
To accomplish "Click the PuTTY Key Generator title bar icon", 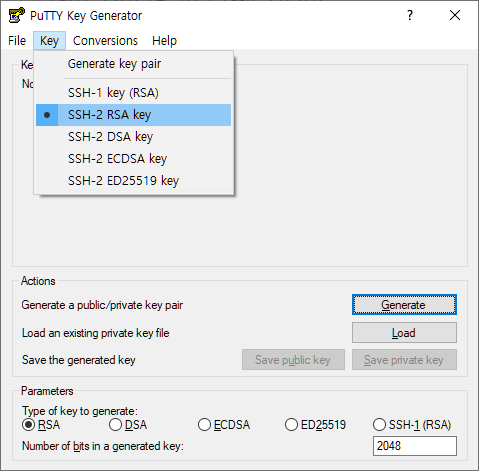I will (16, 15).
